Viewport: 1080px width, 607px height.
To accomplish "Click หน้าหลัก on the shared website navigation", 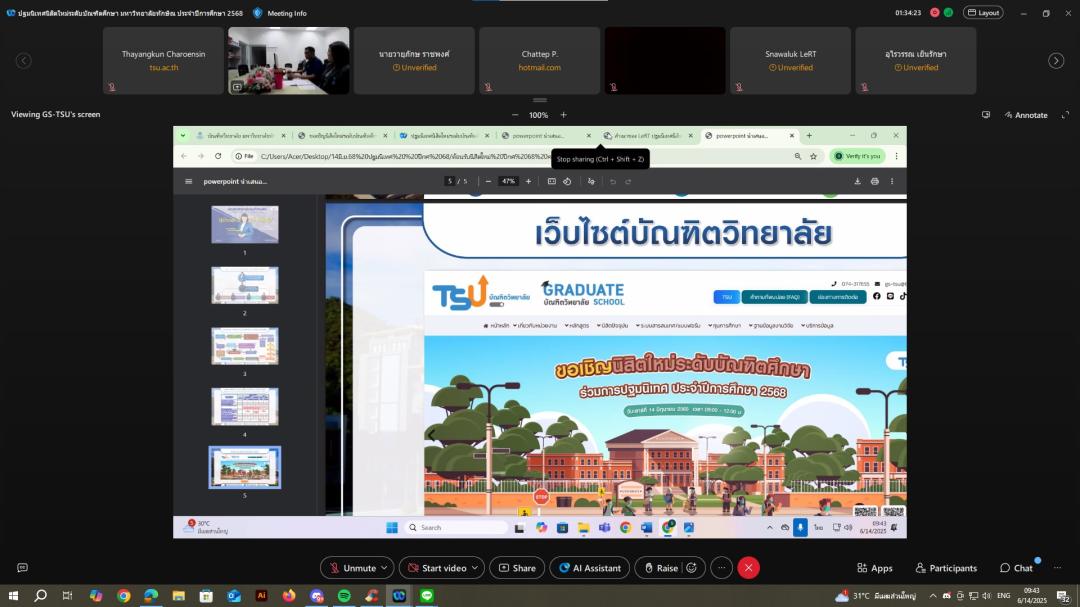I will coord(497,325).
